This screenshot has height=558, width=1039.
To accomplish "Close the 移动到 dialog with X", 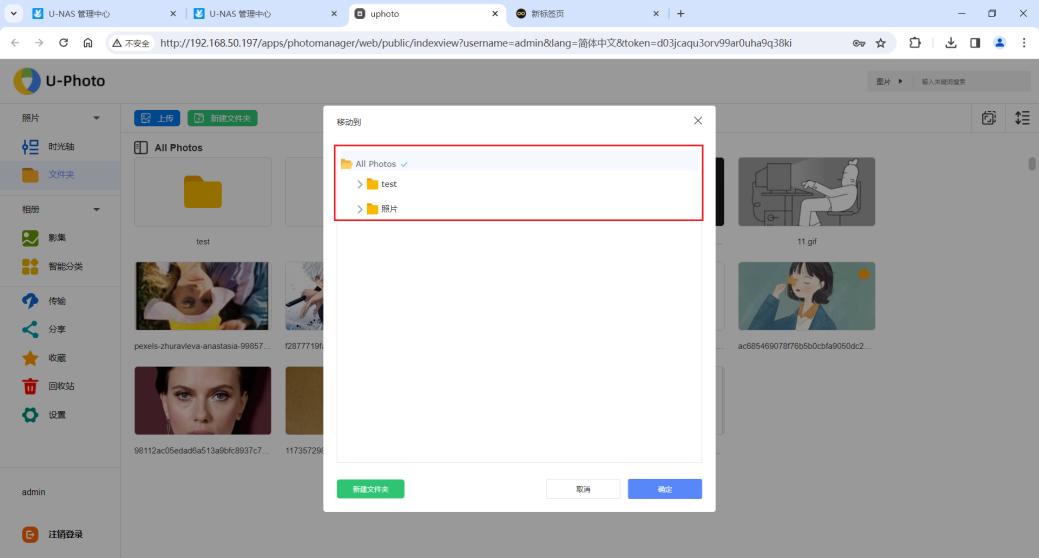I will pos(697,121).
